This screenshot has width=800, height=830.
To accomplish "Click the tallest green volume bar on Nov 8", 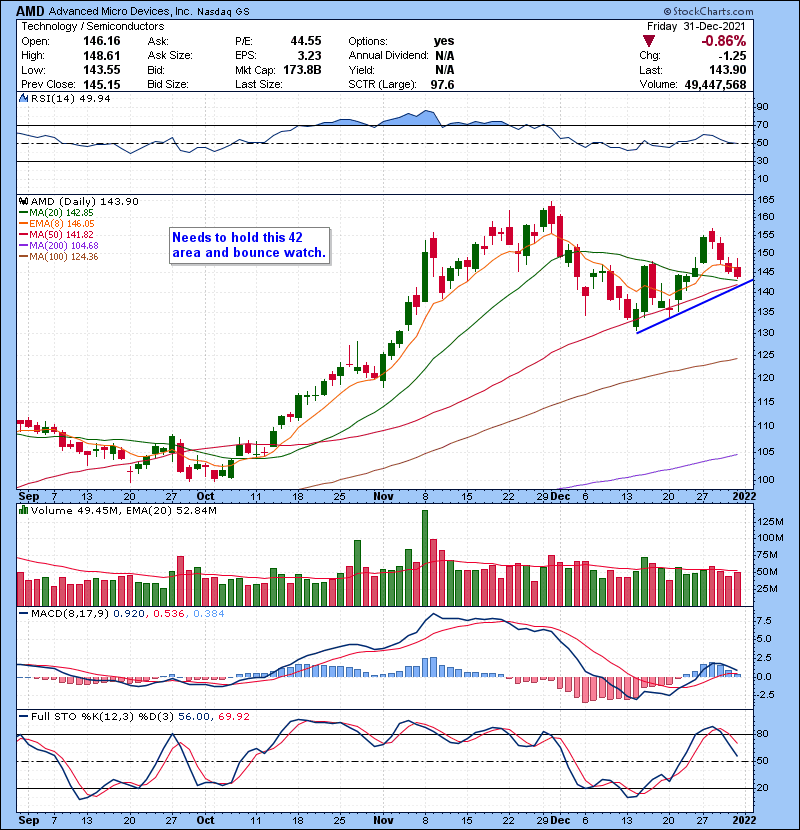I will click(x=425, y=558).
